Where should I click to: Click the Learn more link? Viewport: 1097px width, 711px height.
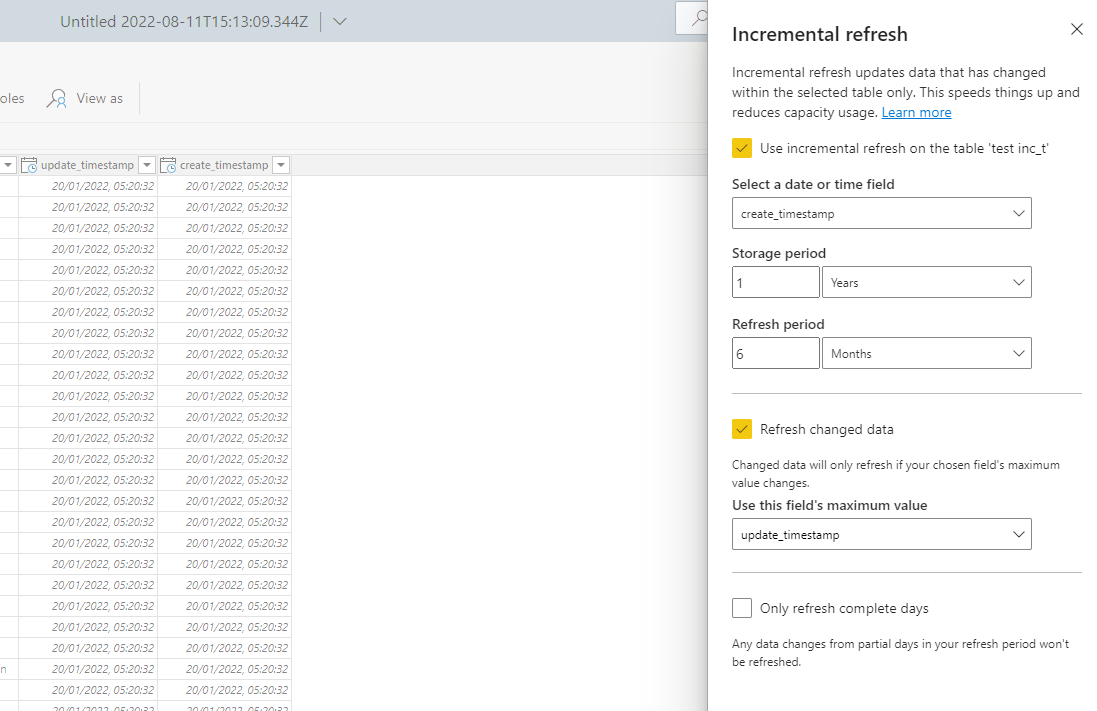(x=916, y=113)
